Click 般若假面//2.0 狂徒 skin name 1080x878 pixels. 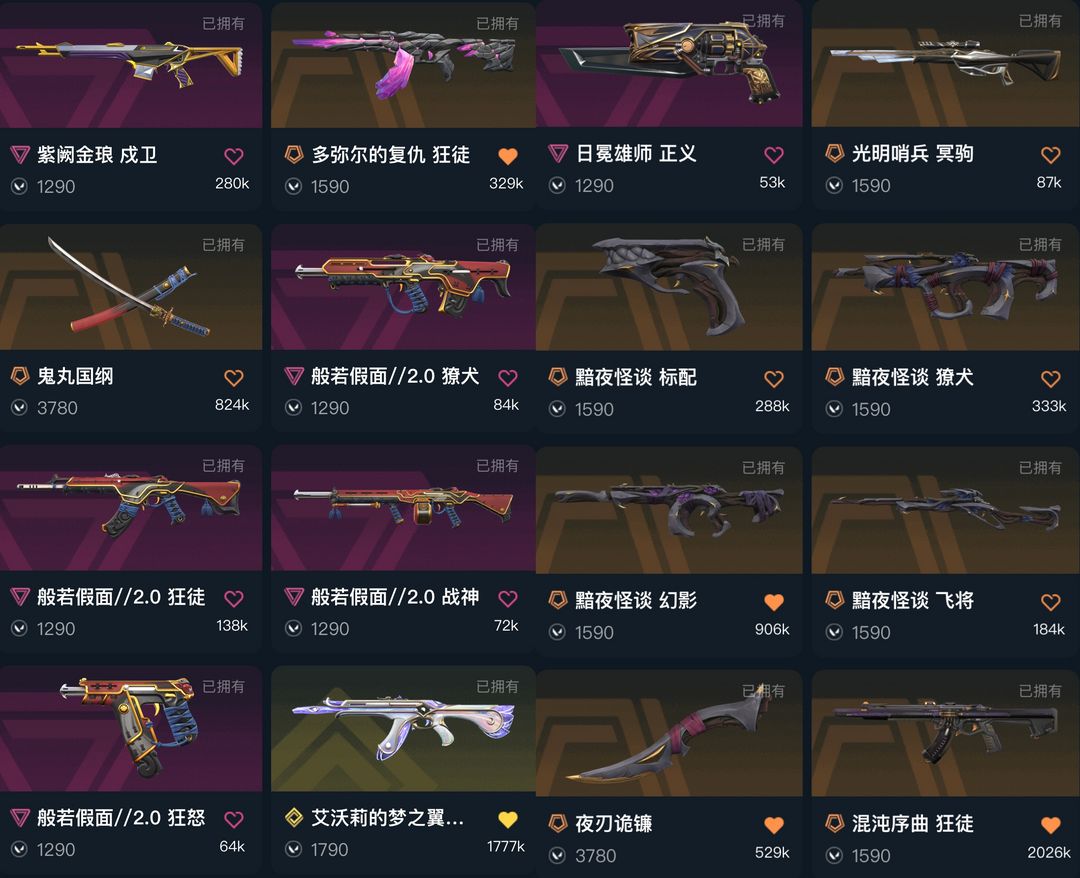tap(121, 597)
